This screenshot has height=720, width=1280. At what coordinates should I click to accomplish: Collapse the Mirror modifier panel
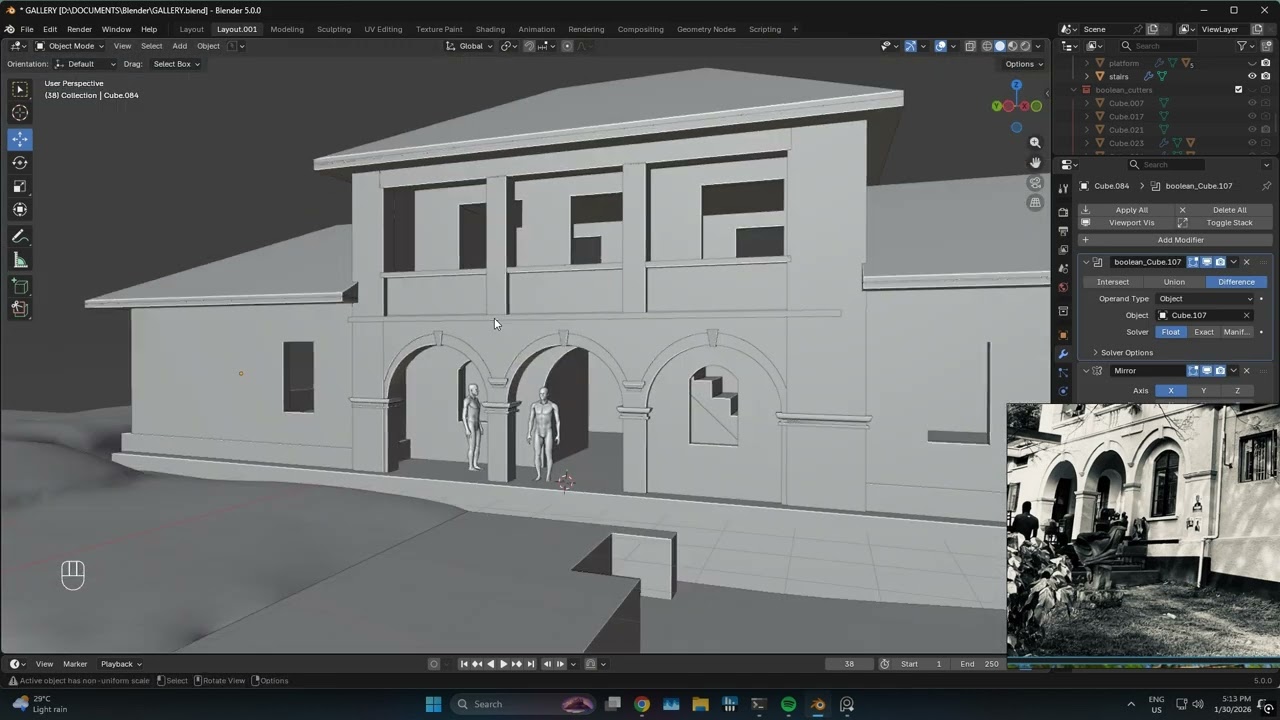pos(1085,371)
